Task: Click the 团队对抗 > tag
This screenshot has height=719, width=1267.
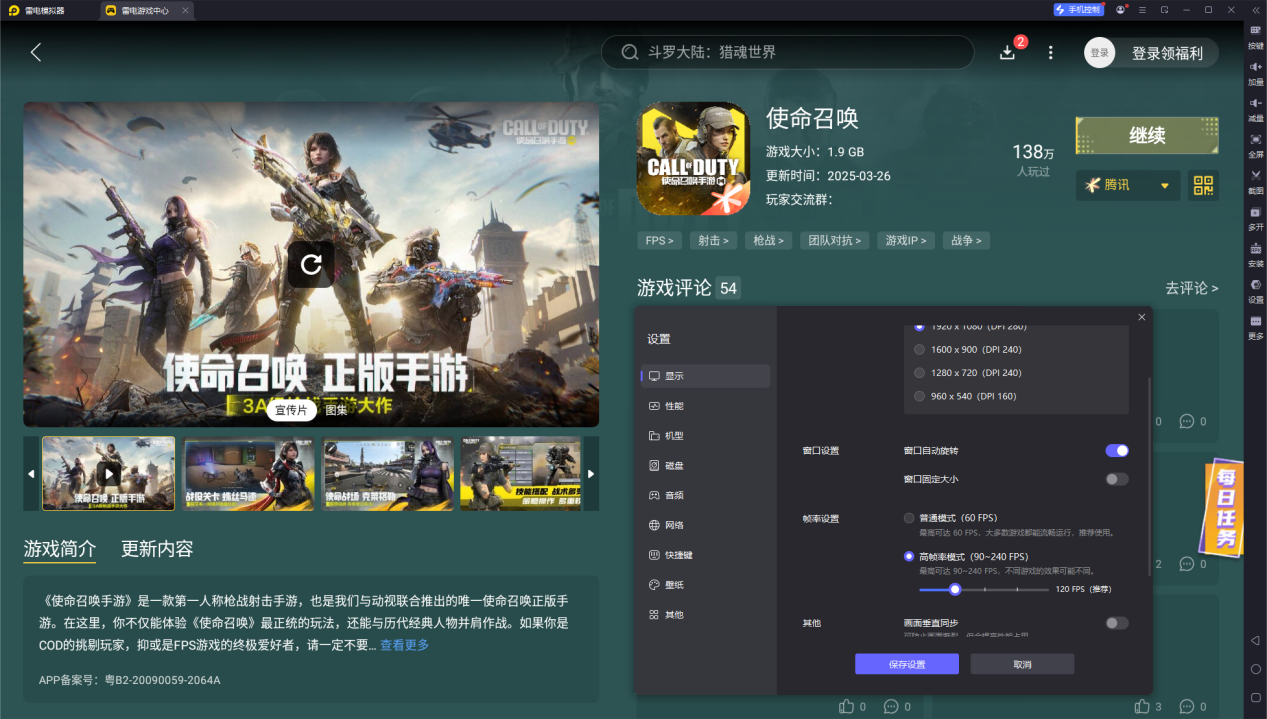Action: tap(834, 240)
